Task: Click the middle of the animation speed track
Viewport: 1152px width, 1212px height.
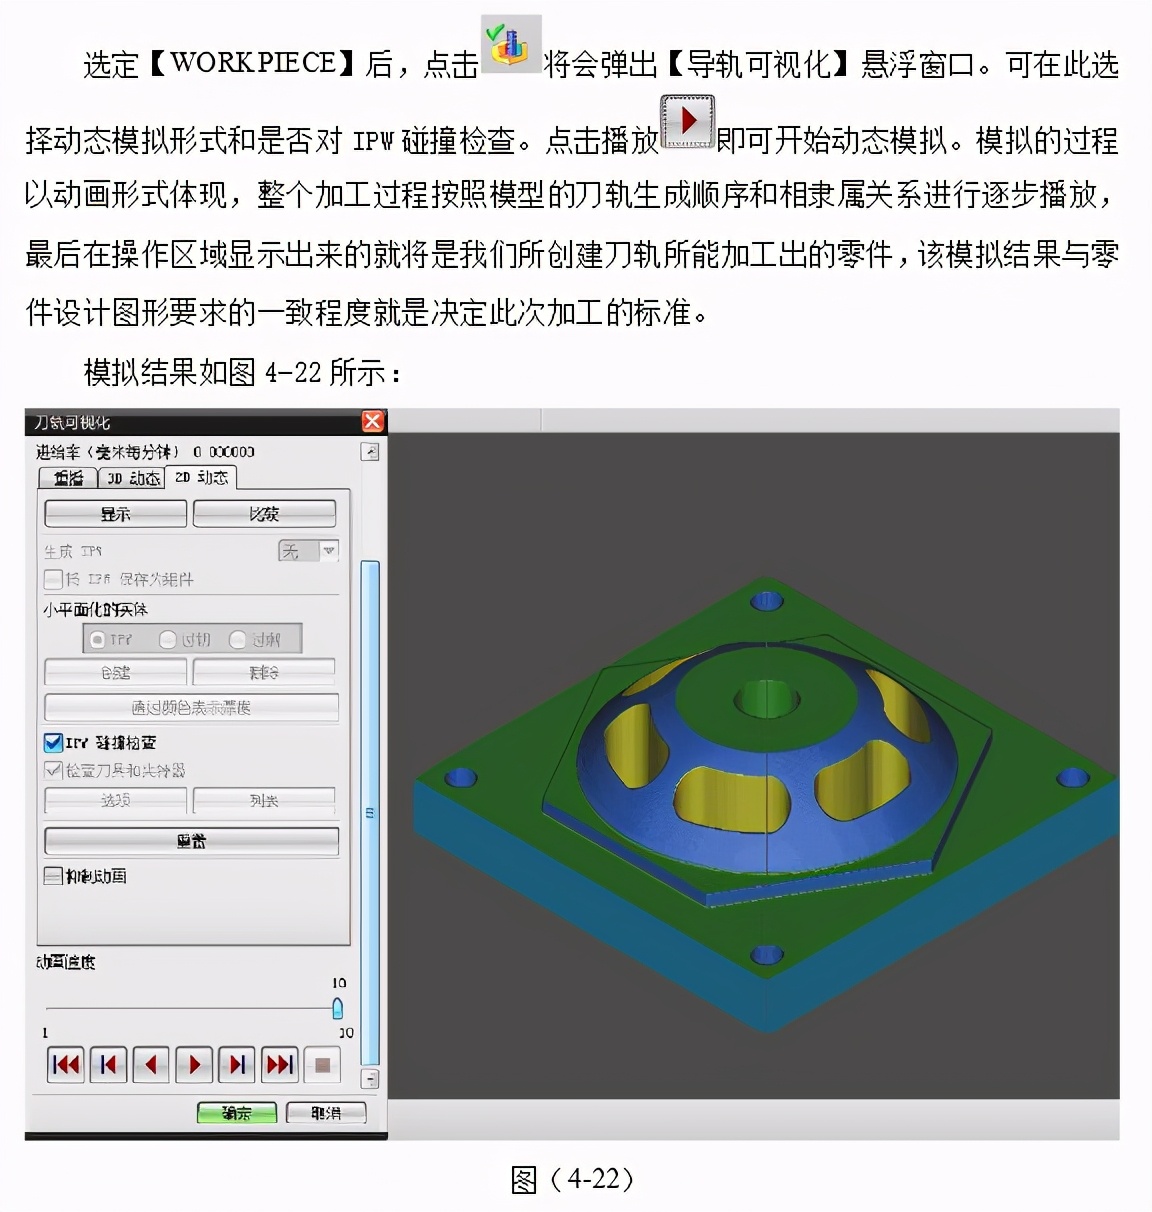Action: 191,1008
